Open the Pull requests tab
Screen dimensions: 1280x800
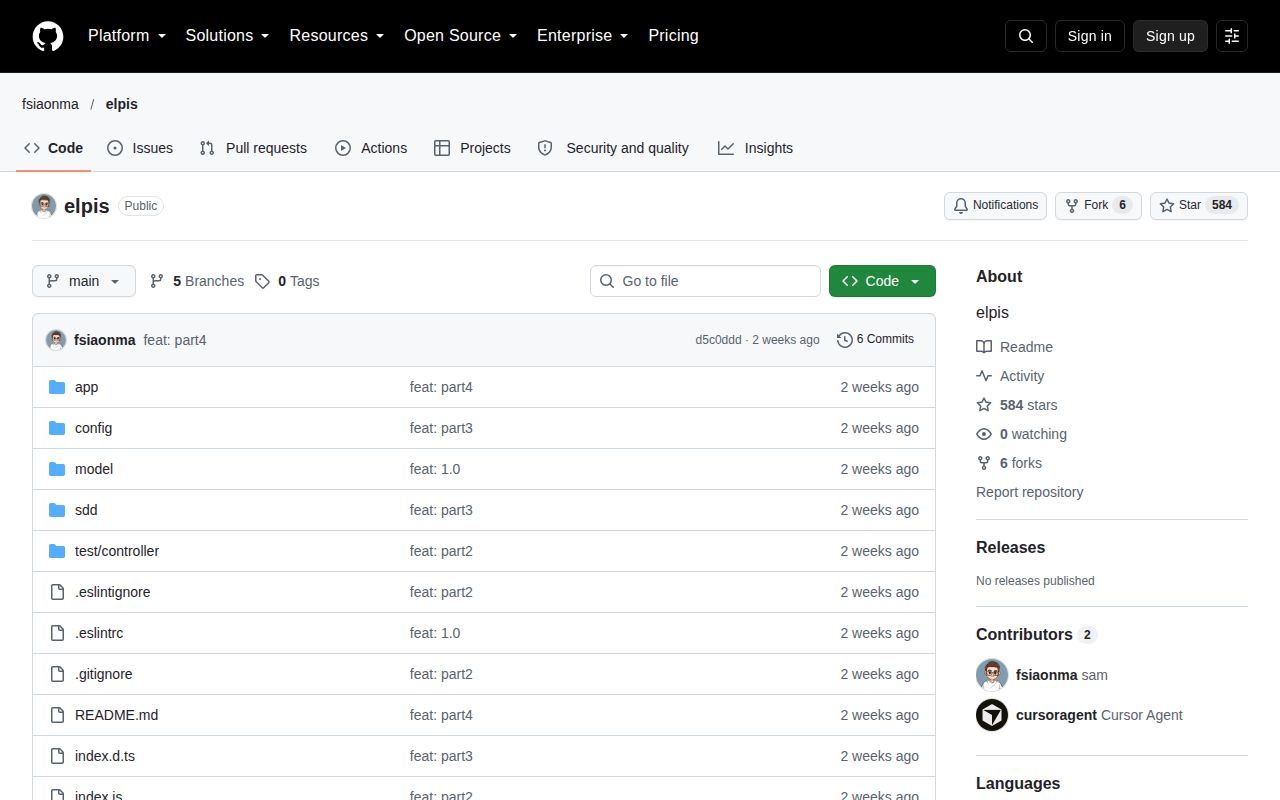coord(253,148)
